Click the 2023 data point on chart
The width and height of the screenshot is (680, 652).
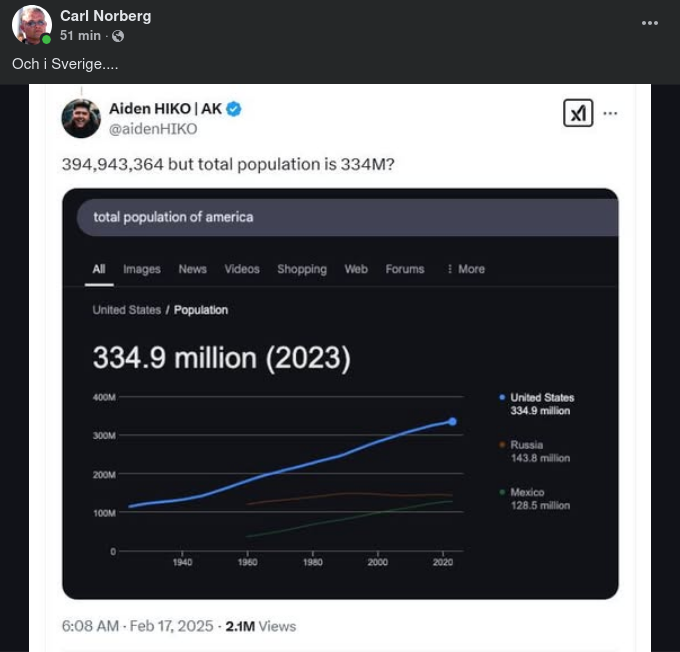[452, 421]
